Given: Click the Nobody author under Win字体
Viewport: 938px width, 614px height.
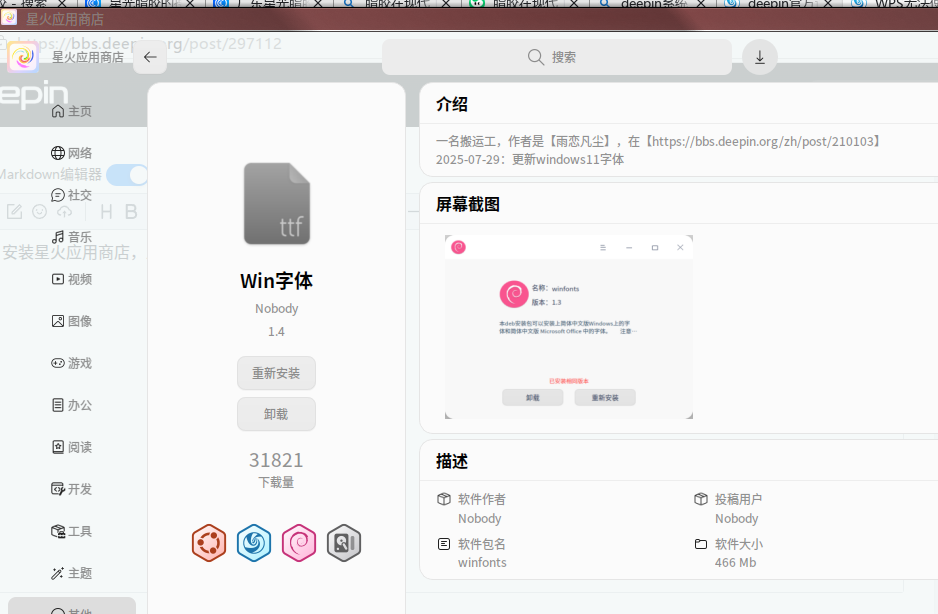Looking at the screenshot, I should tap(276, 309).
